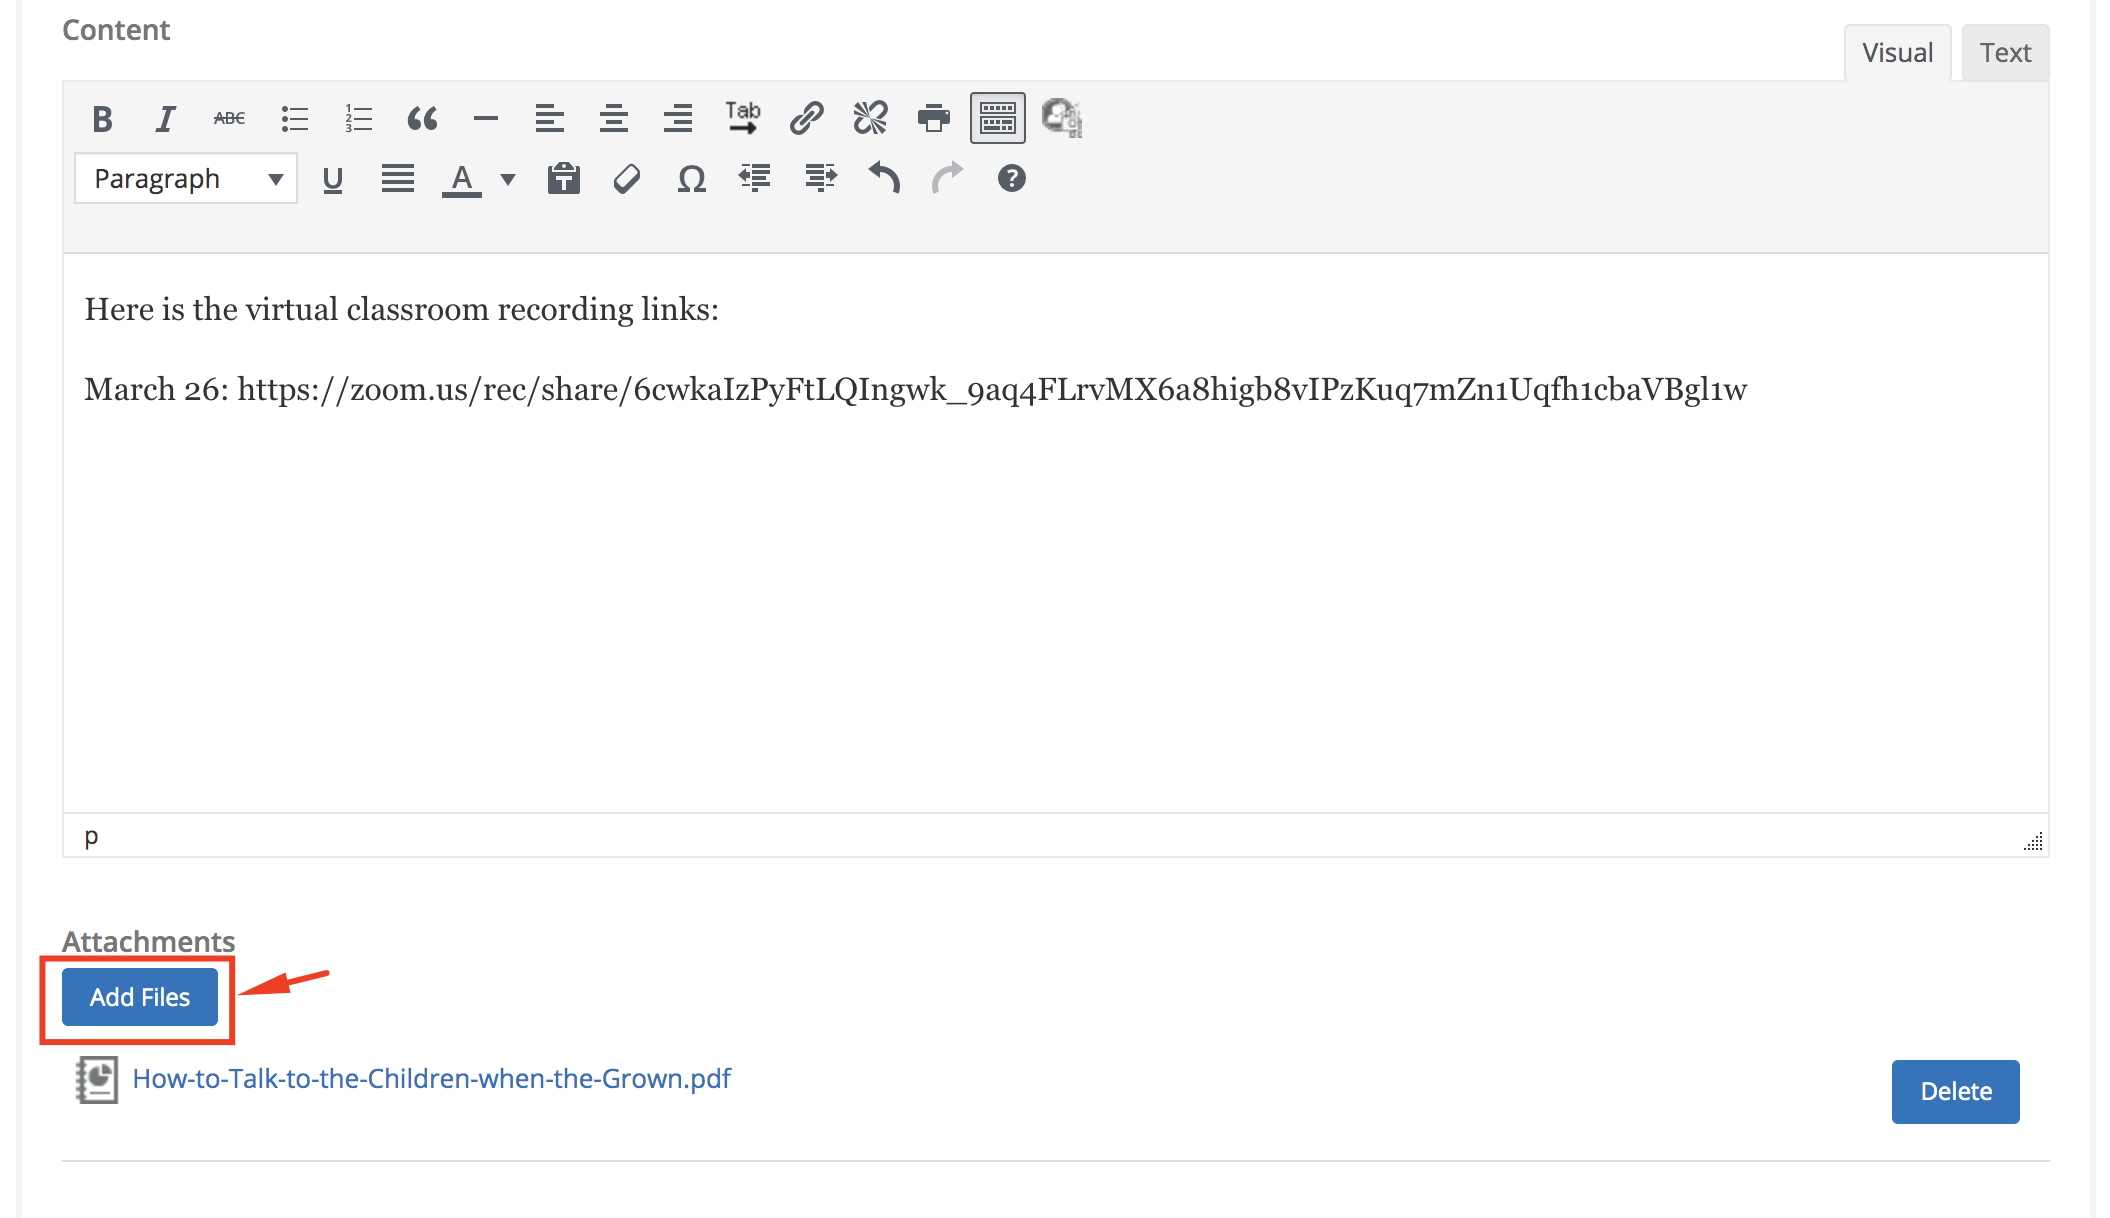The height and width of the screenshot is (1218, 2110).
Task: Toggle strikethrough formatting
Action: (x=229, y=119)
